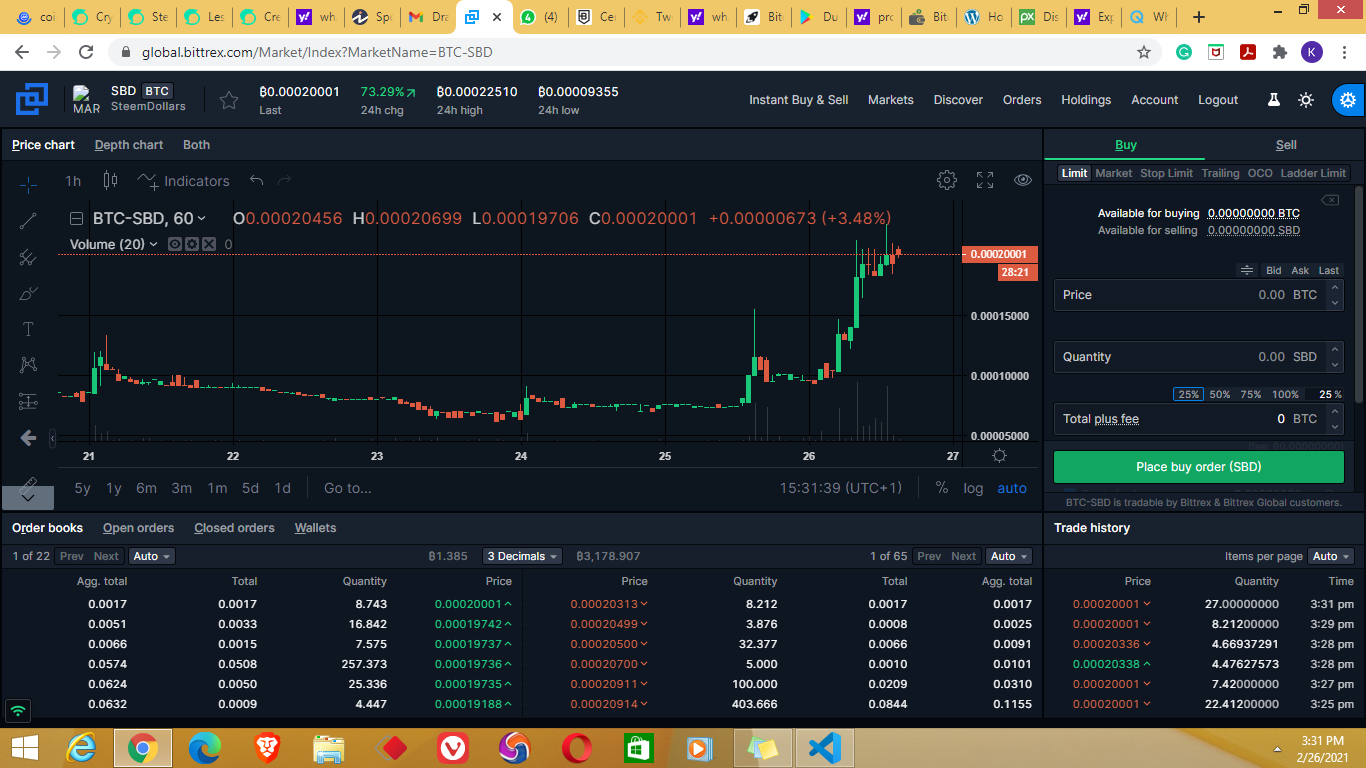The height and width of the screenshot is (768, 1366).
Task: Select the prediction and measurement tool
Action: pyautogui.click(x=28, y=401)
